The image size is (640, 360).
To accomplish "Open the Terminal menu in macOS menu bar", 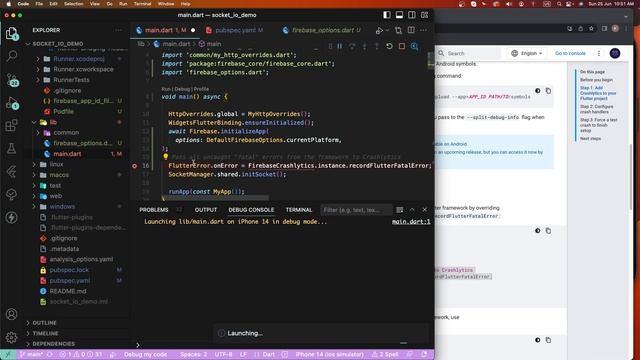I will click(142, 4).
